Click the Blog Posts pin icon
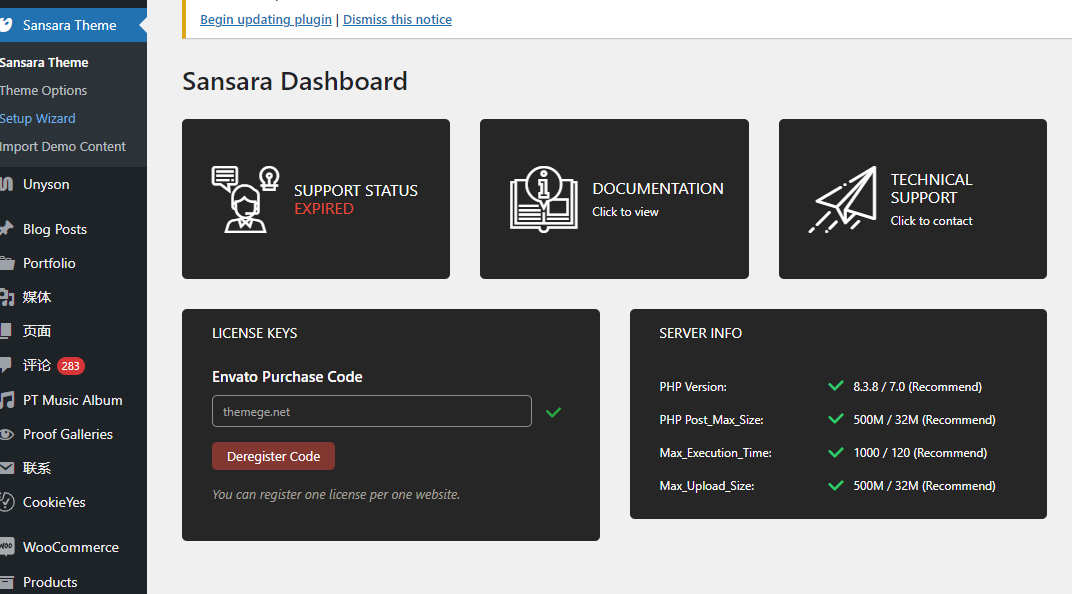Screen dimensions: 1072x594 pos(6,229)
